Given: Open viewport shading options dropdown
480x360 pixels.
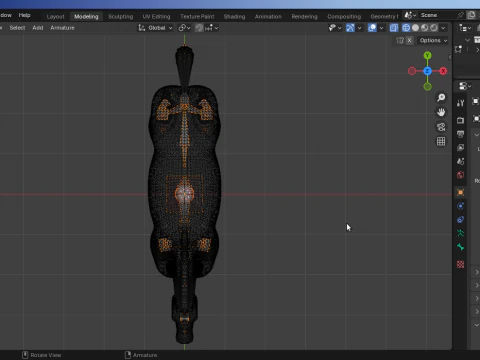Looking at the screenshot, I should [x=443, y=28].
